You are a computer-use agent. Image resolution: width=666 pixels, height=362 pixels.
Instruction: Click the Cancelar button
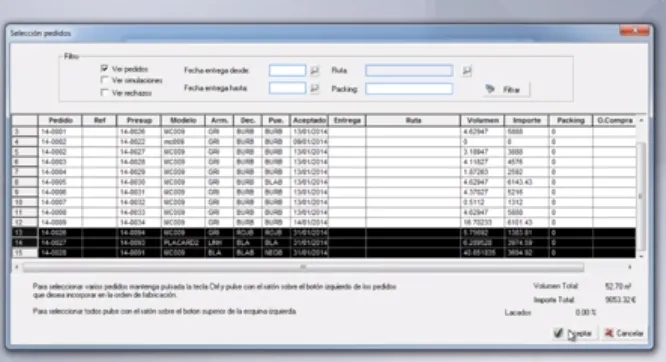pos(624,333)
